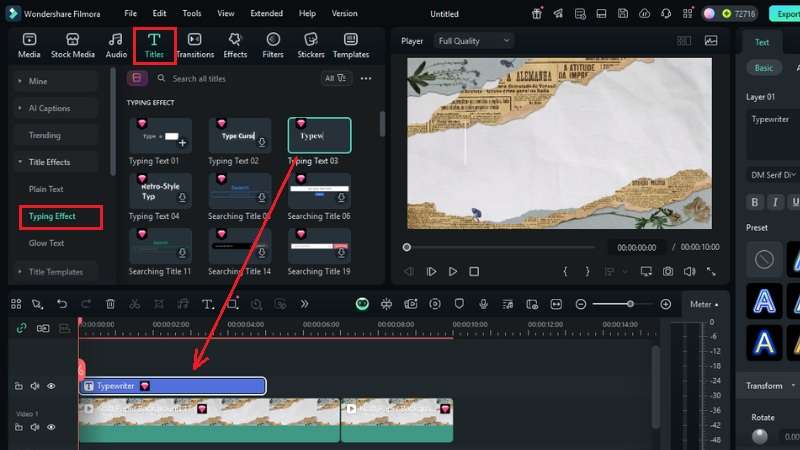
Task: Lock the Typewriter title track
Action: pos(18,386)
